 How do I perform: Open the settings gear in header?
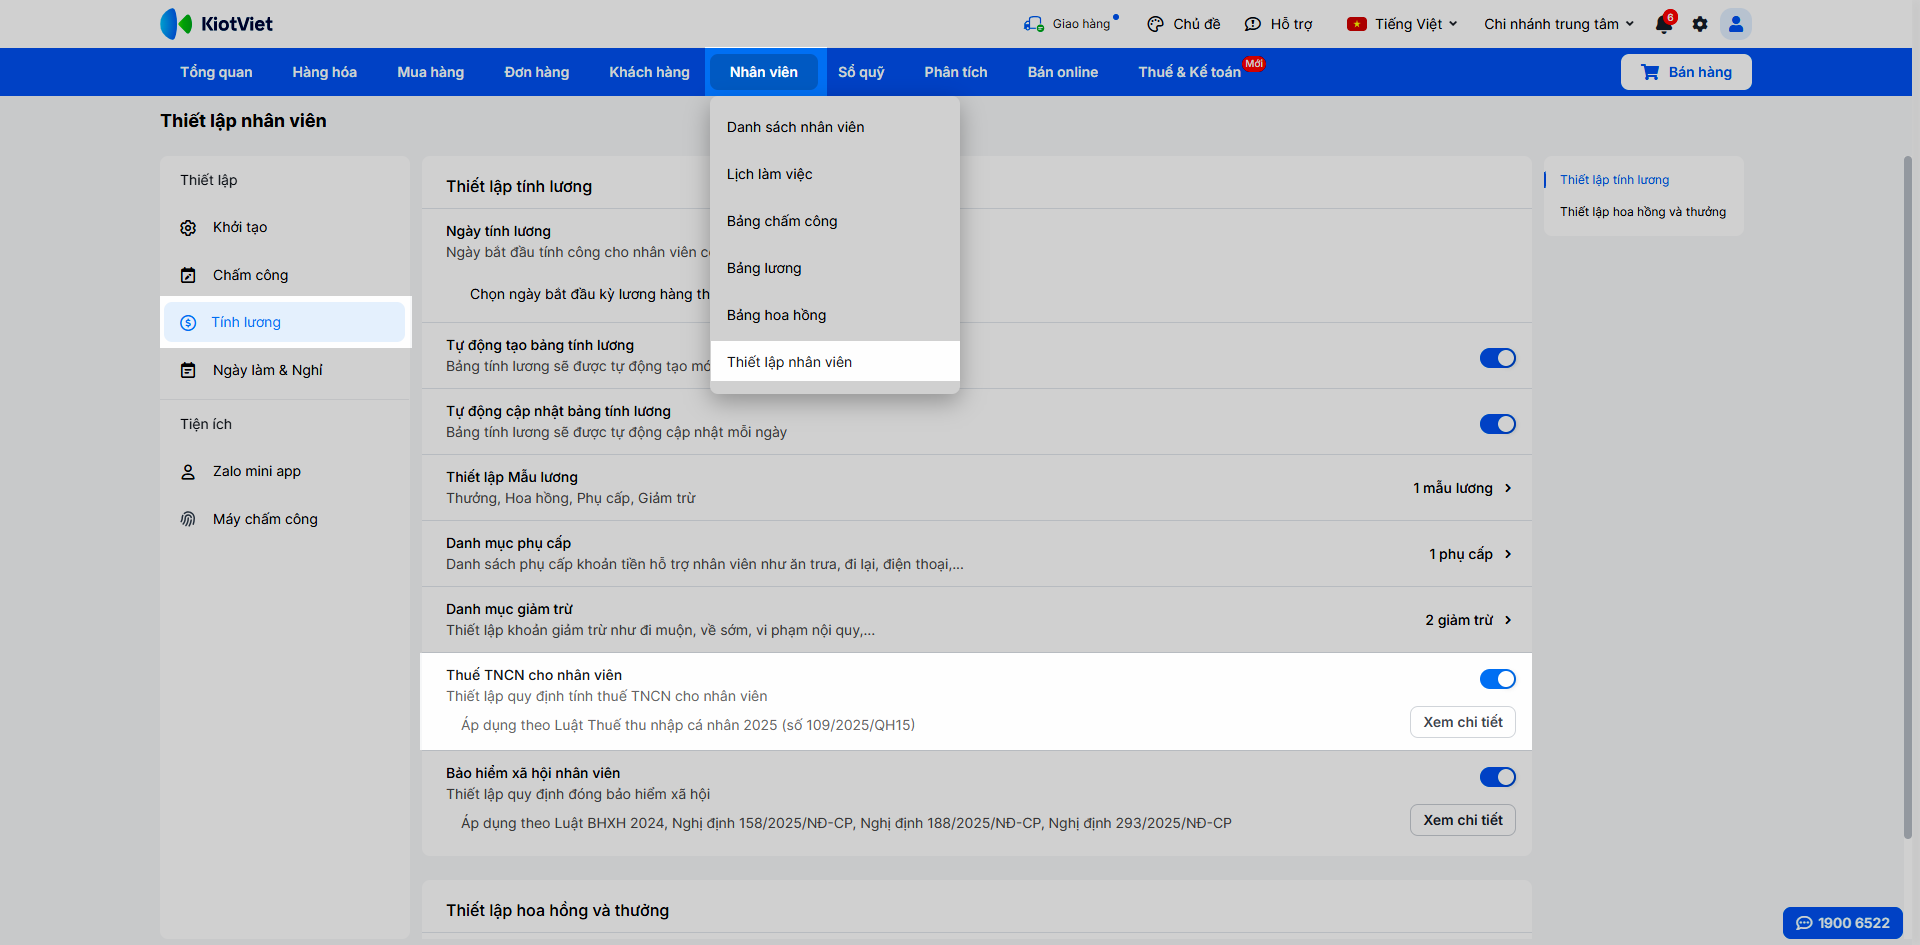1700,24
